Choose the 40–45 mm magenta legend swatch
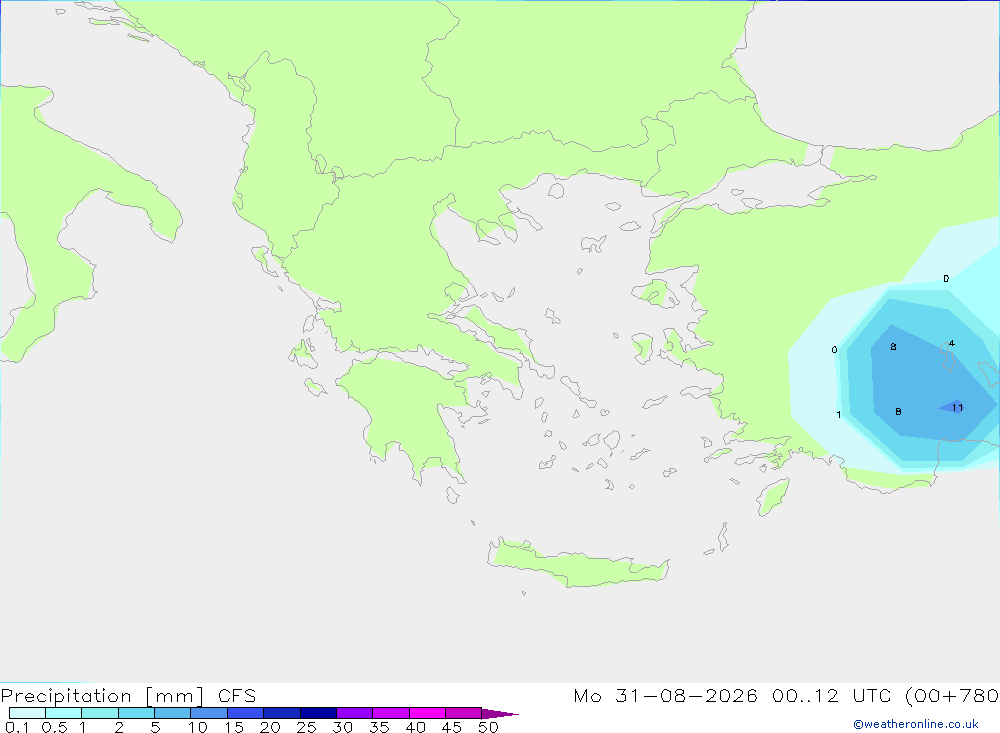 [x=427, y=713]
